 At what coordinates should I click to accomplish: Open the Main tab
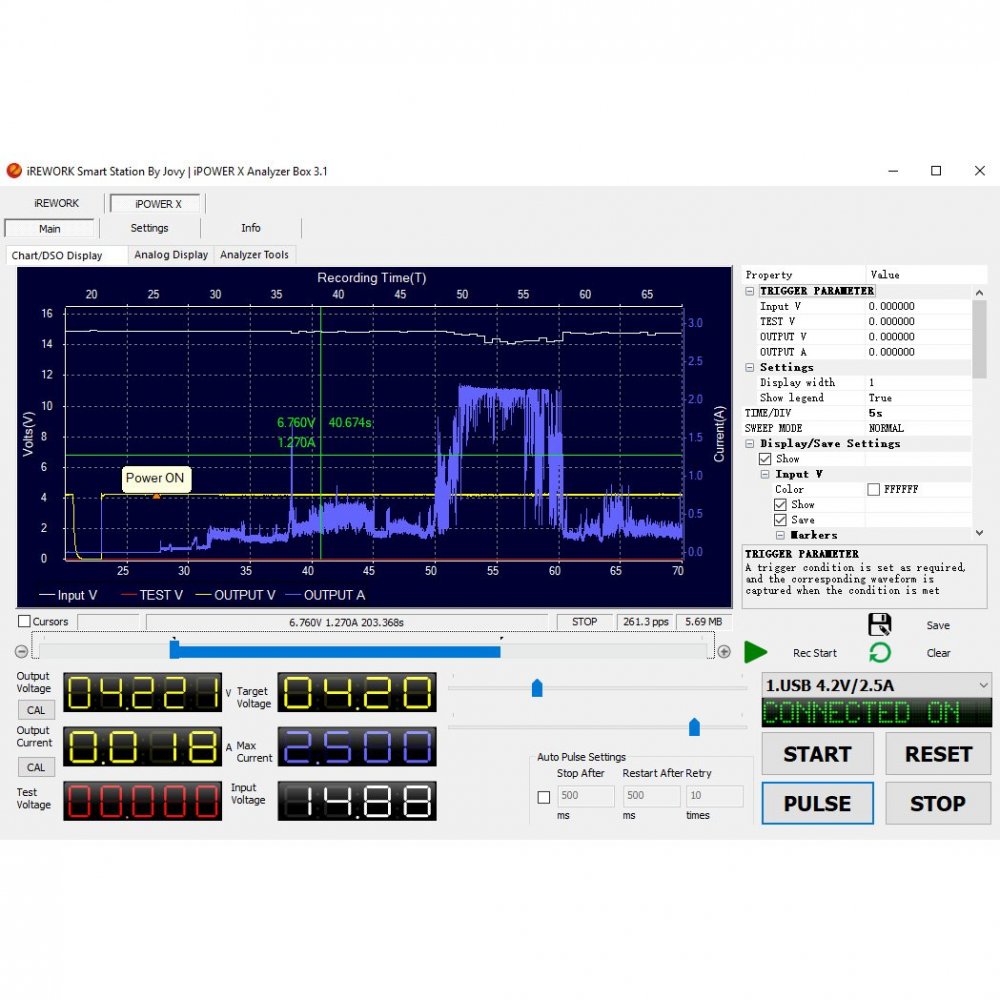point(50,228)
